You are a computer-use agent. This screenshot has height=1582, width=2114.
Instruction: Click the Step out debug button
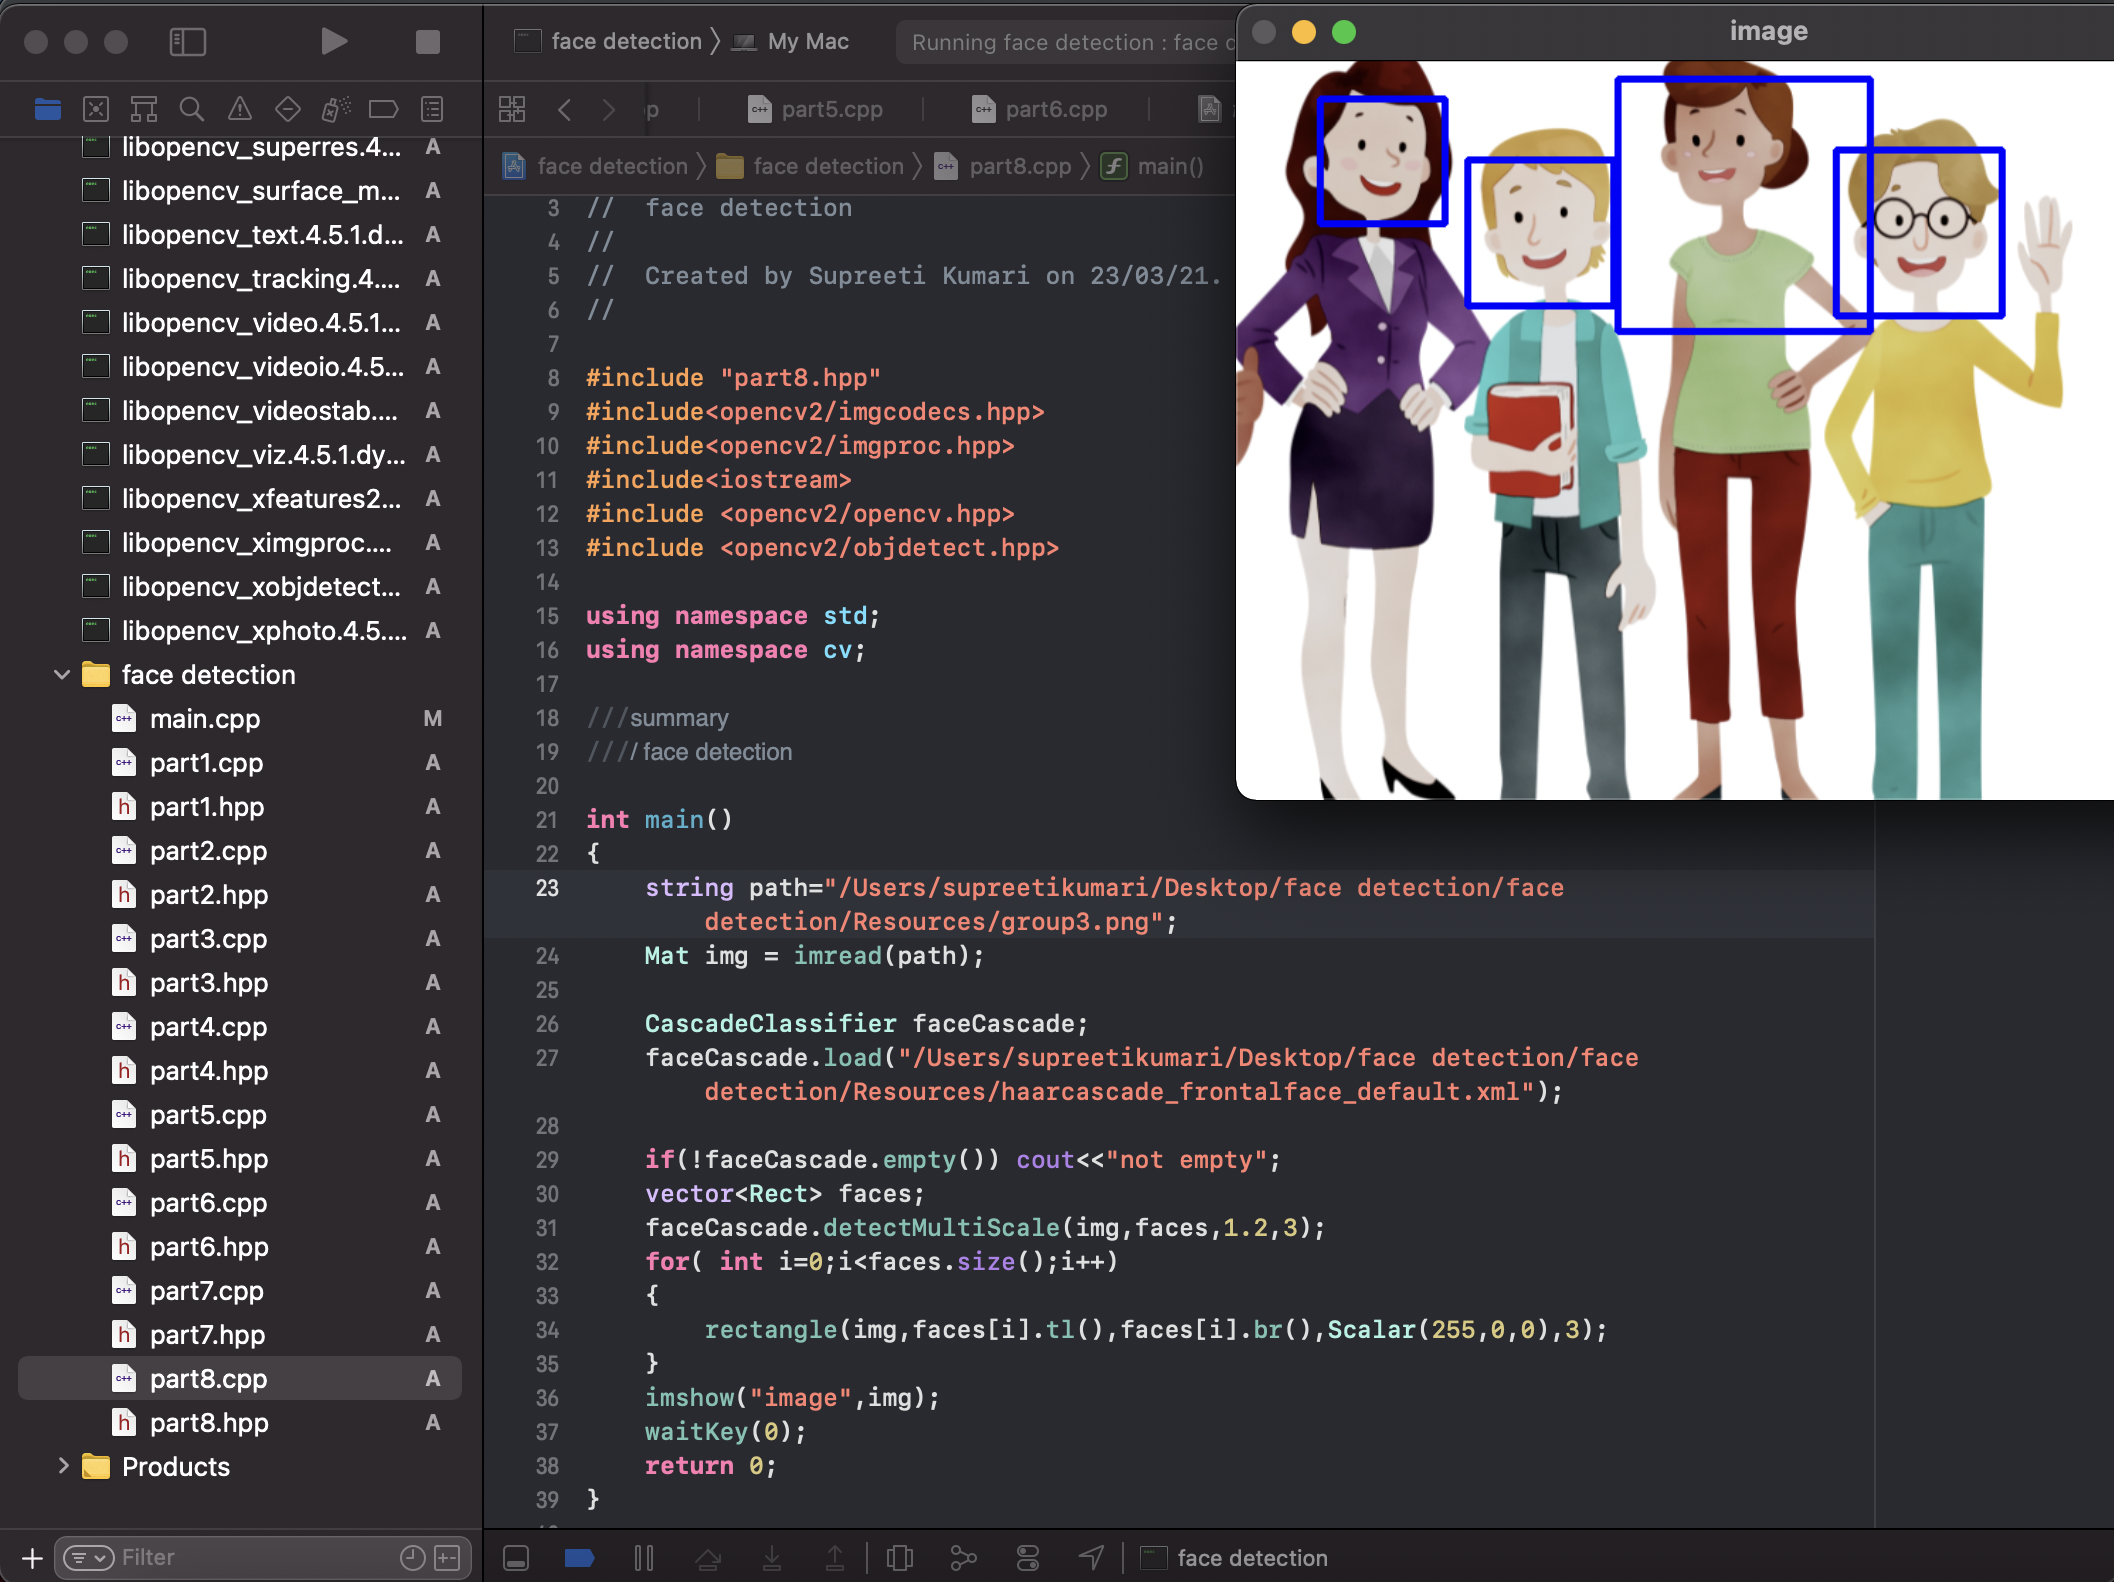[835, 1558]
